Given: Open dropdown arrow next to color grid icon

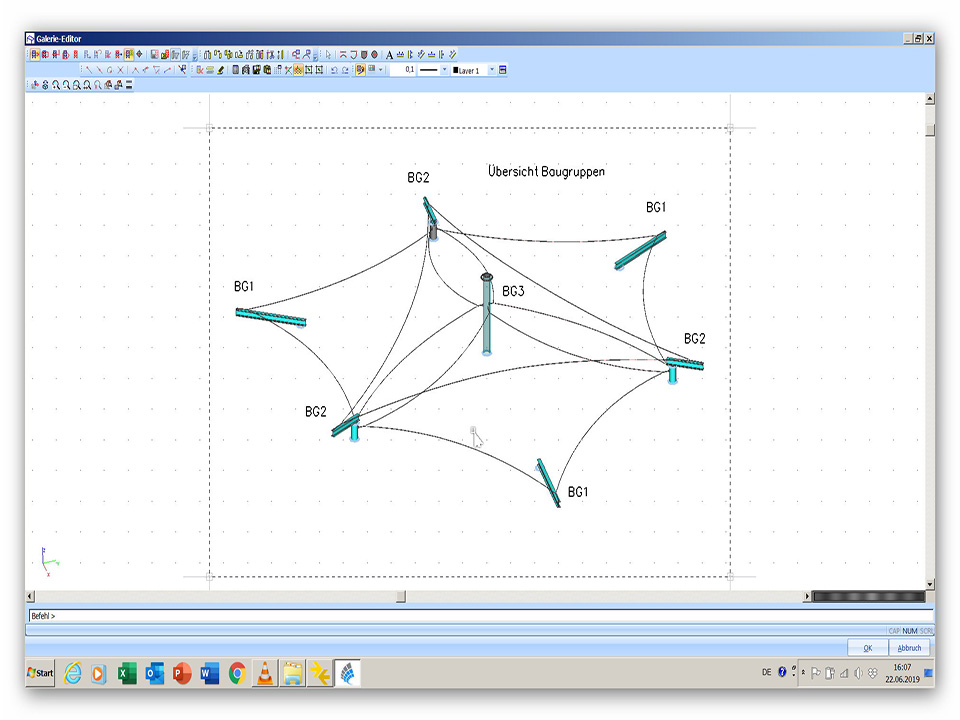Looking at the screenshot, I should 382,70.
